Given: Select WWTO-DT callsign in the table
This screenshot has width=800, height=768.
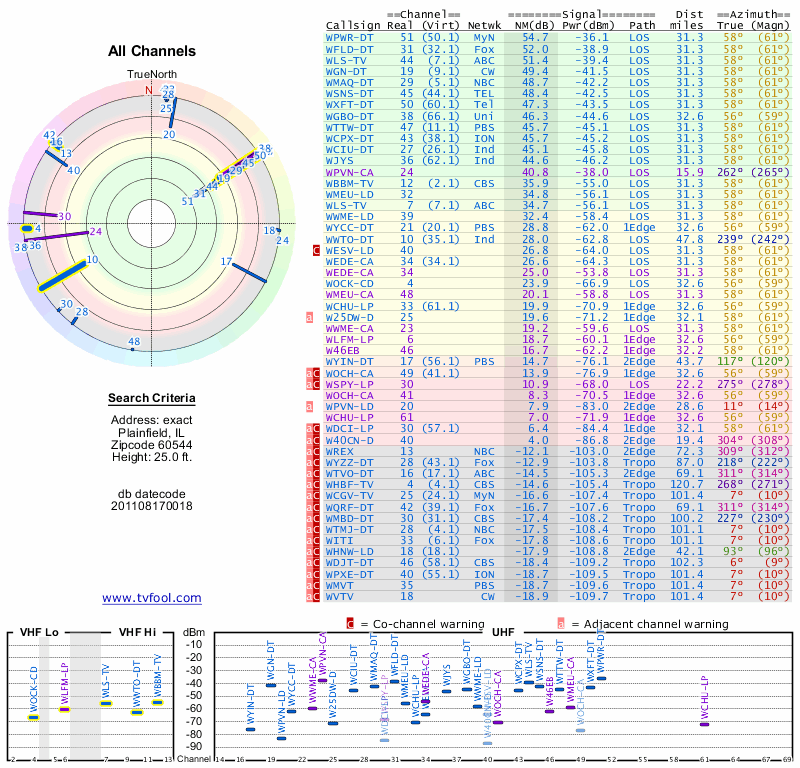Looking at the screenshot, I should point(349,239).
